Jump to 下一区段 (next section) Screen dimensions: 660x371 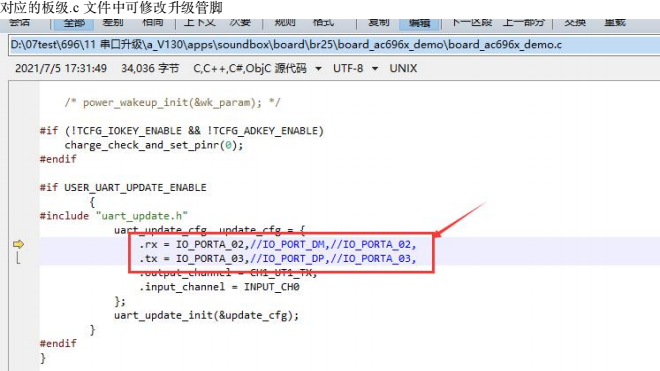472,22
